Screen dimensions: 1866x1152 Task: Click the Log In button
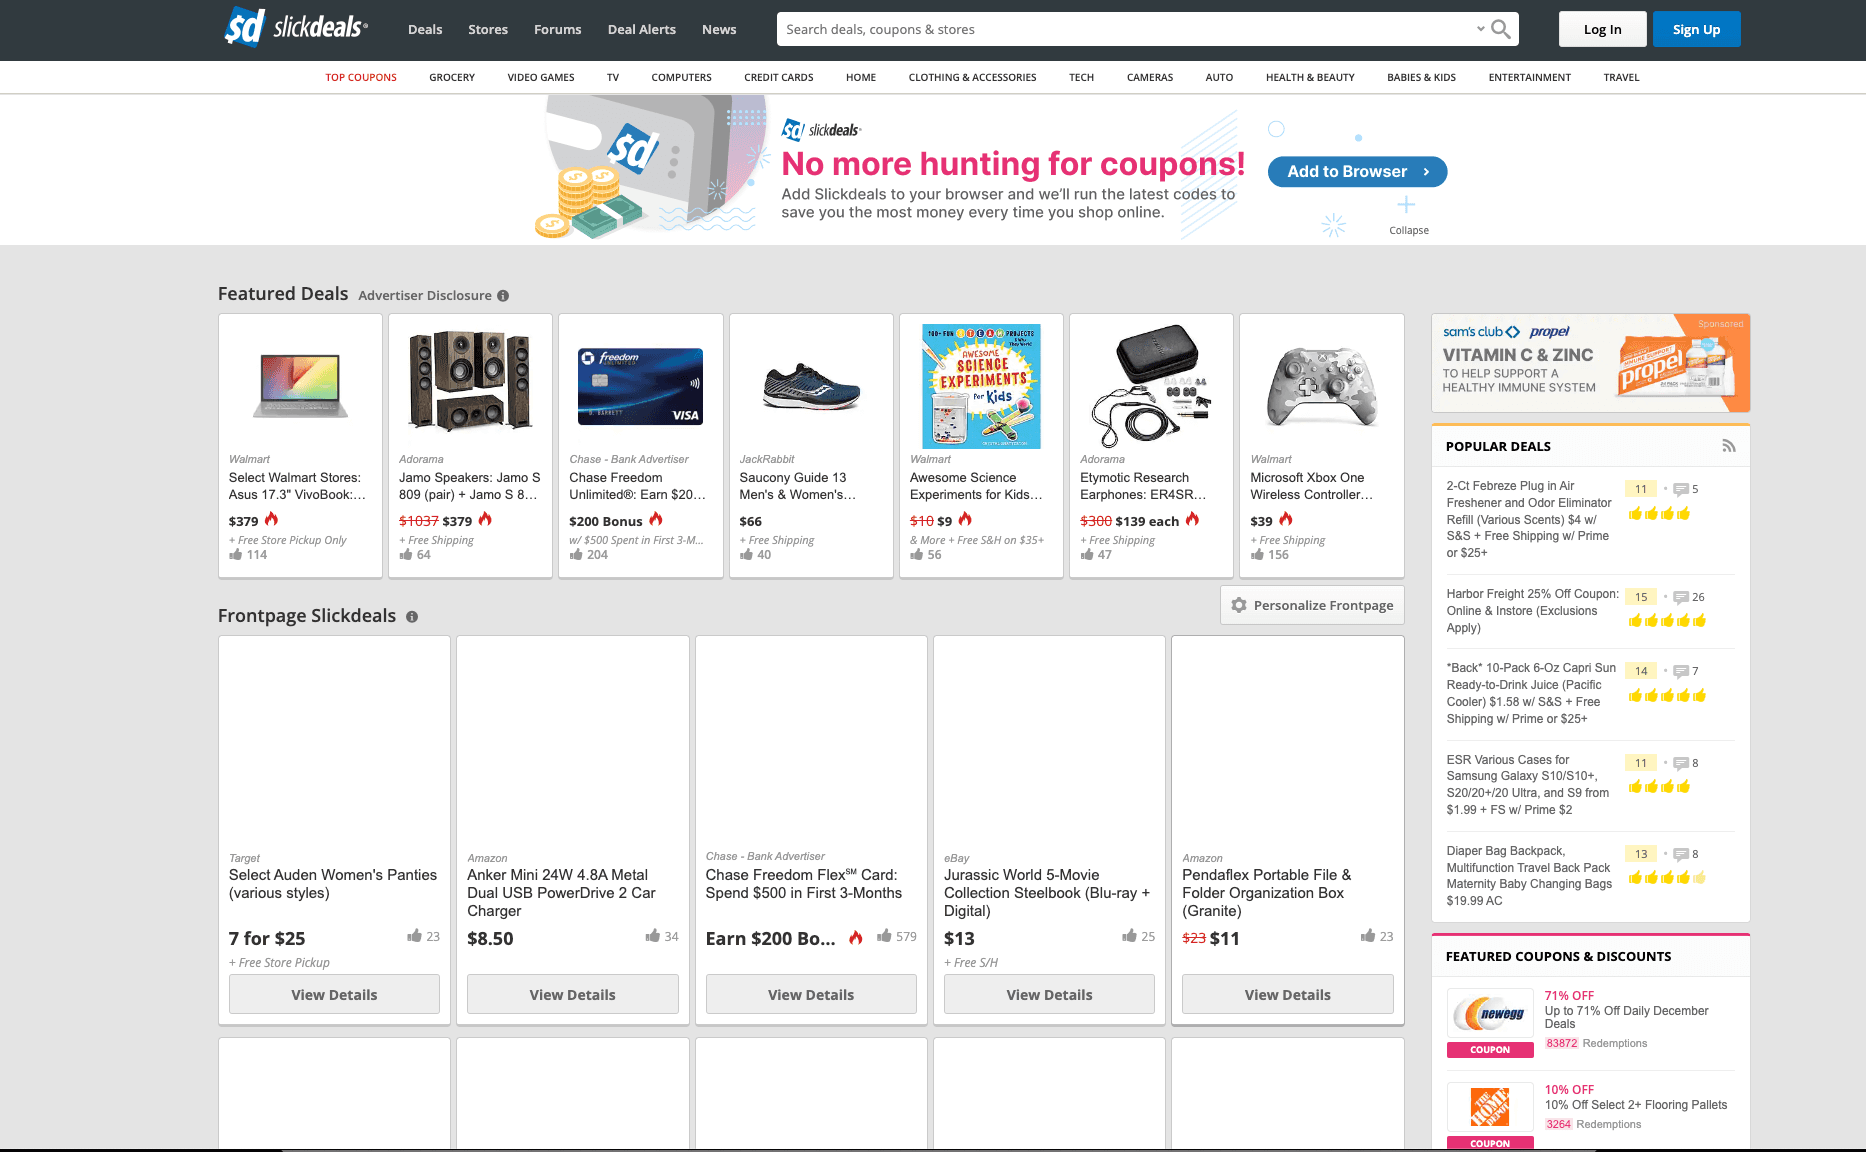point(1603,29)
